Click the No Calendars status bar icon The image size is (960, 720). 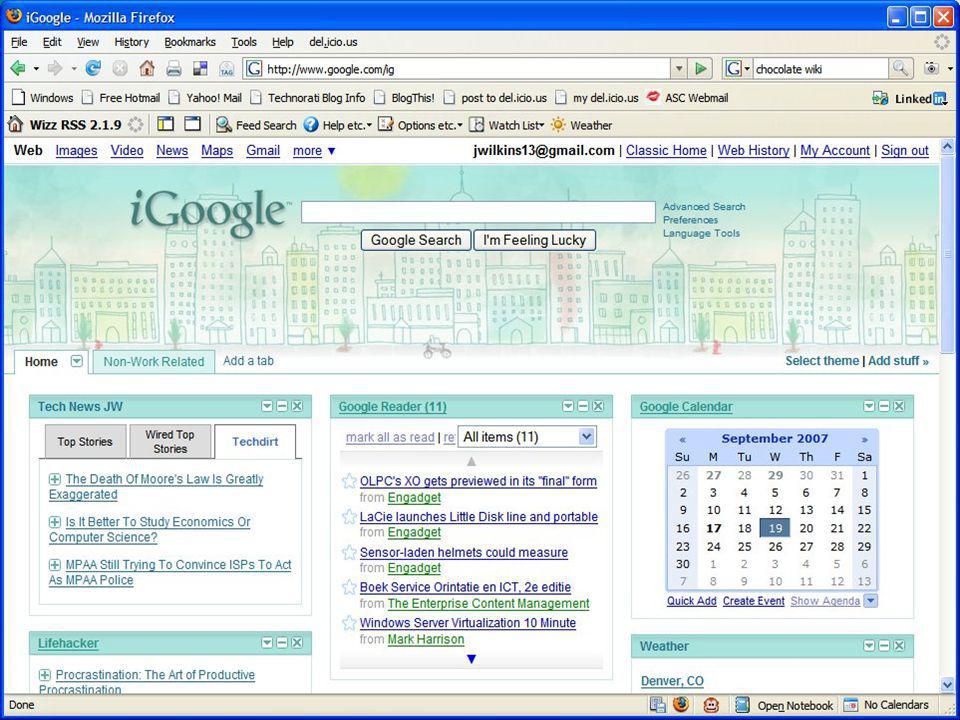[850, 705]
